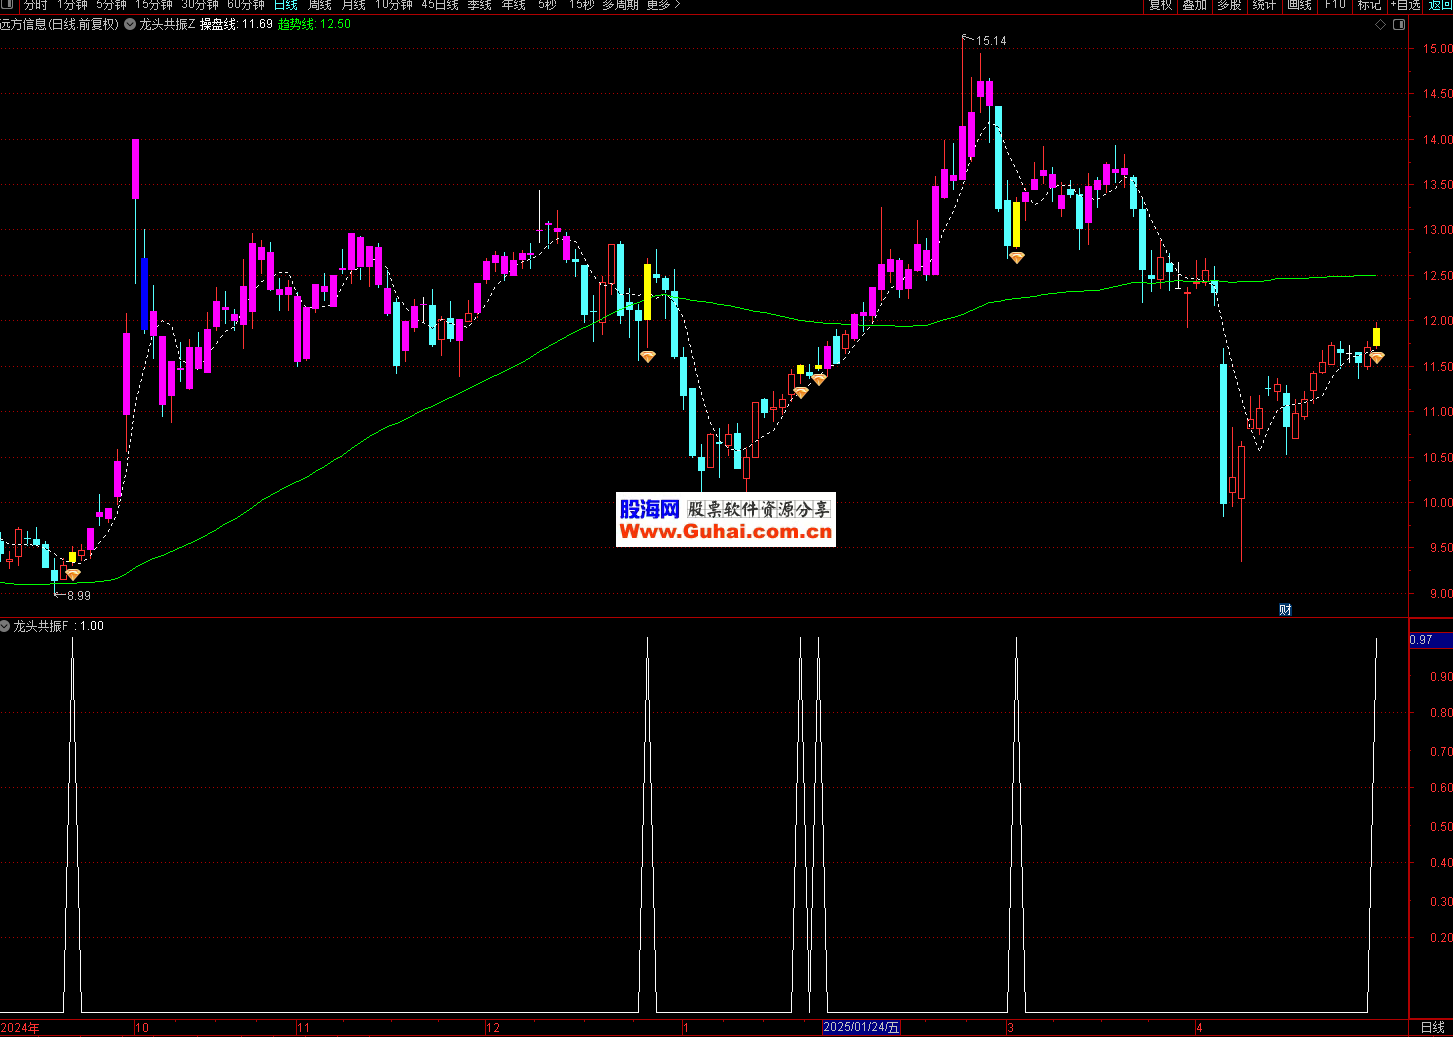Click the 9.00 price axis label
1453x1037 pixels.
point(1441,594)
